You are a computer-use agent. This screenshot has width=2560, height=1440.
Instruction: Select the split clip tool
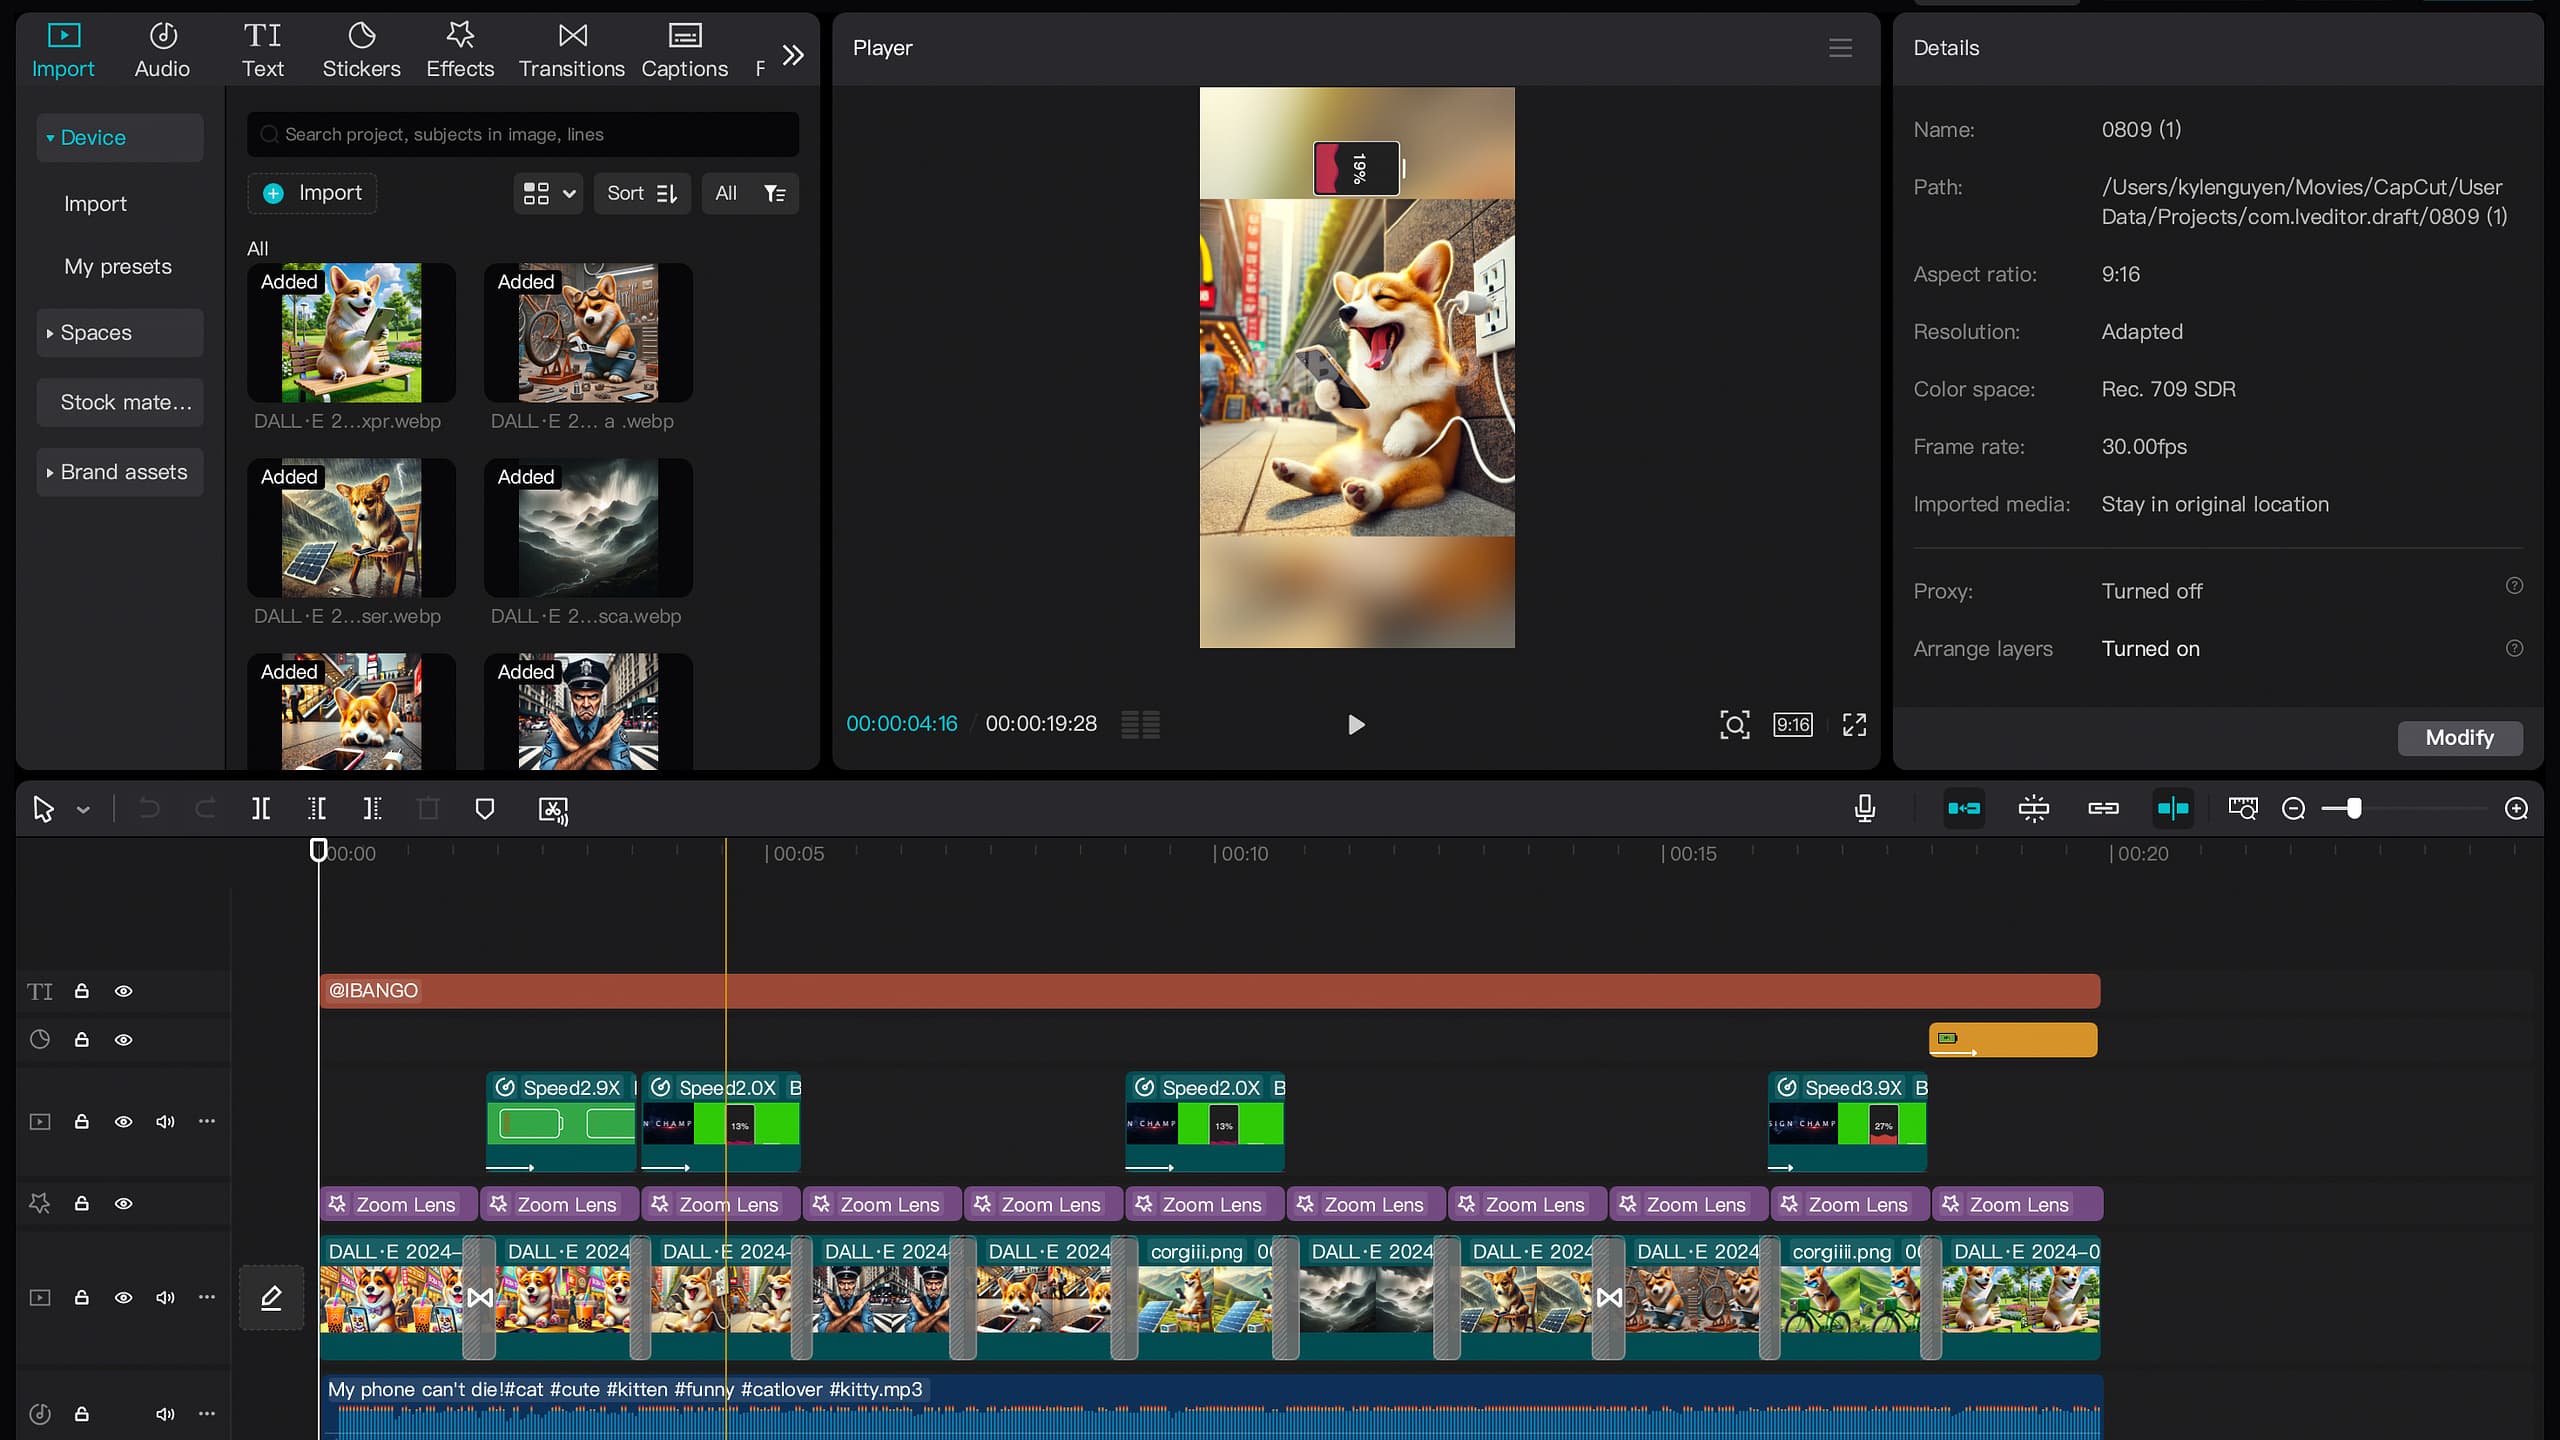[261, 809]
